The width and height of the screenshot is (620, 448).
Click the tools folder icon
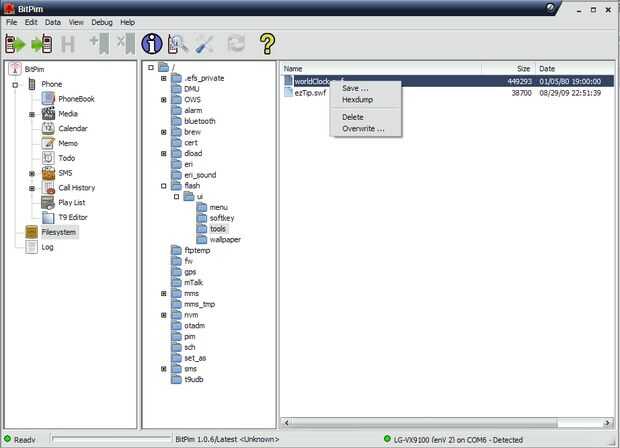click(202, 229)
